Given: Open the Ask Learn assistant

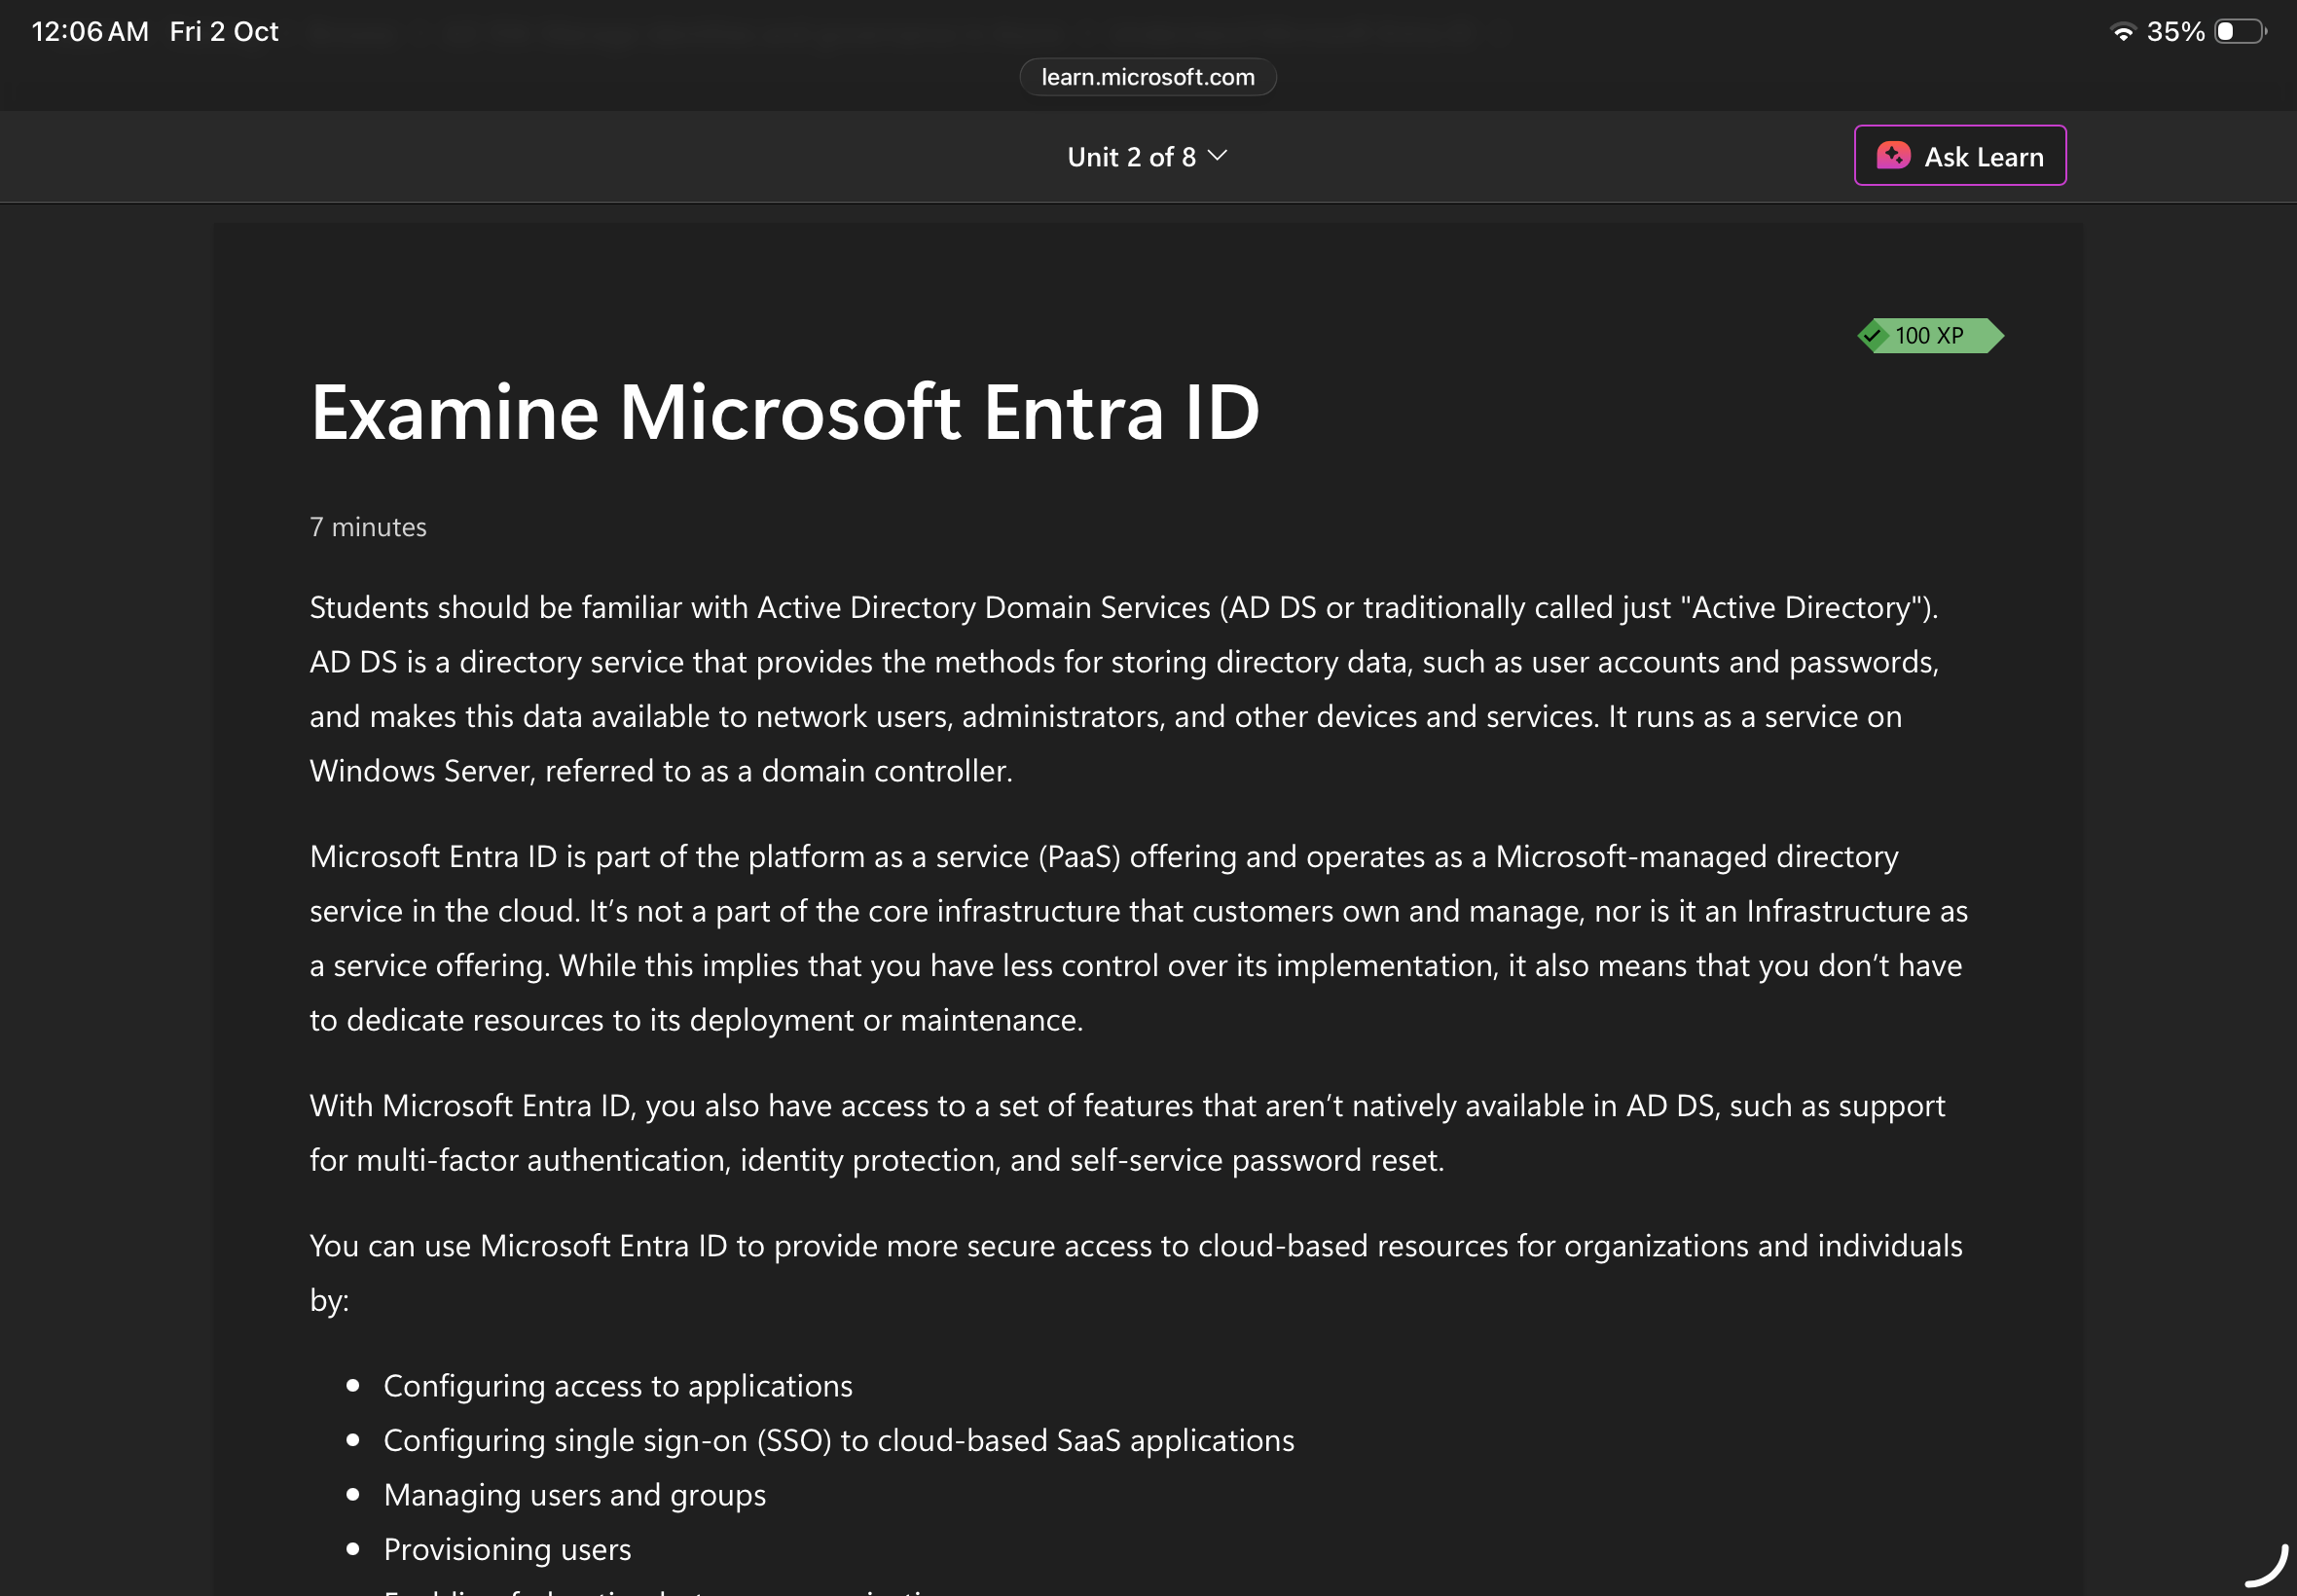Looking at the screenshot, I should click(x=1959, y=156).
